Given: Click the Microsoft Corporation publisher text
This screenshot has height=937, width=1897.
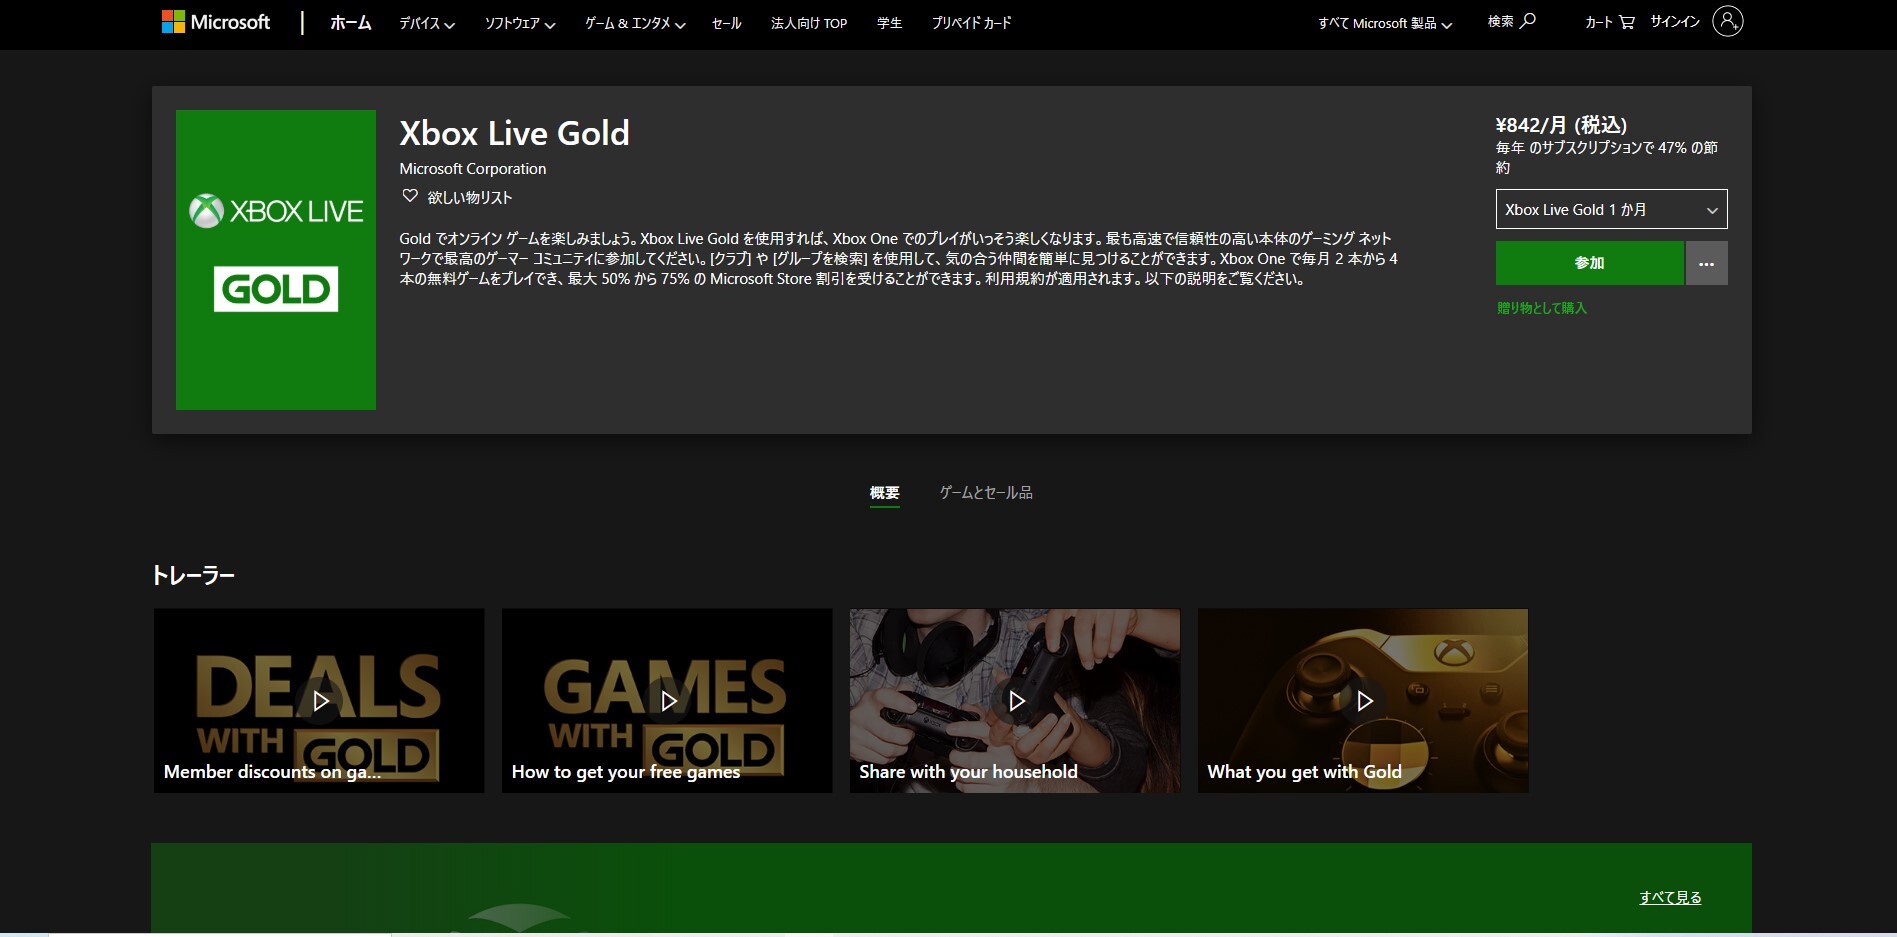Looking at the screenshot, I should [473, 168].
